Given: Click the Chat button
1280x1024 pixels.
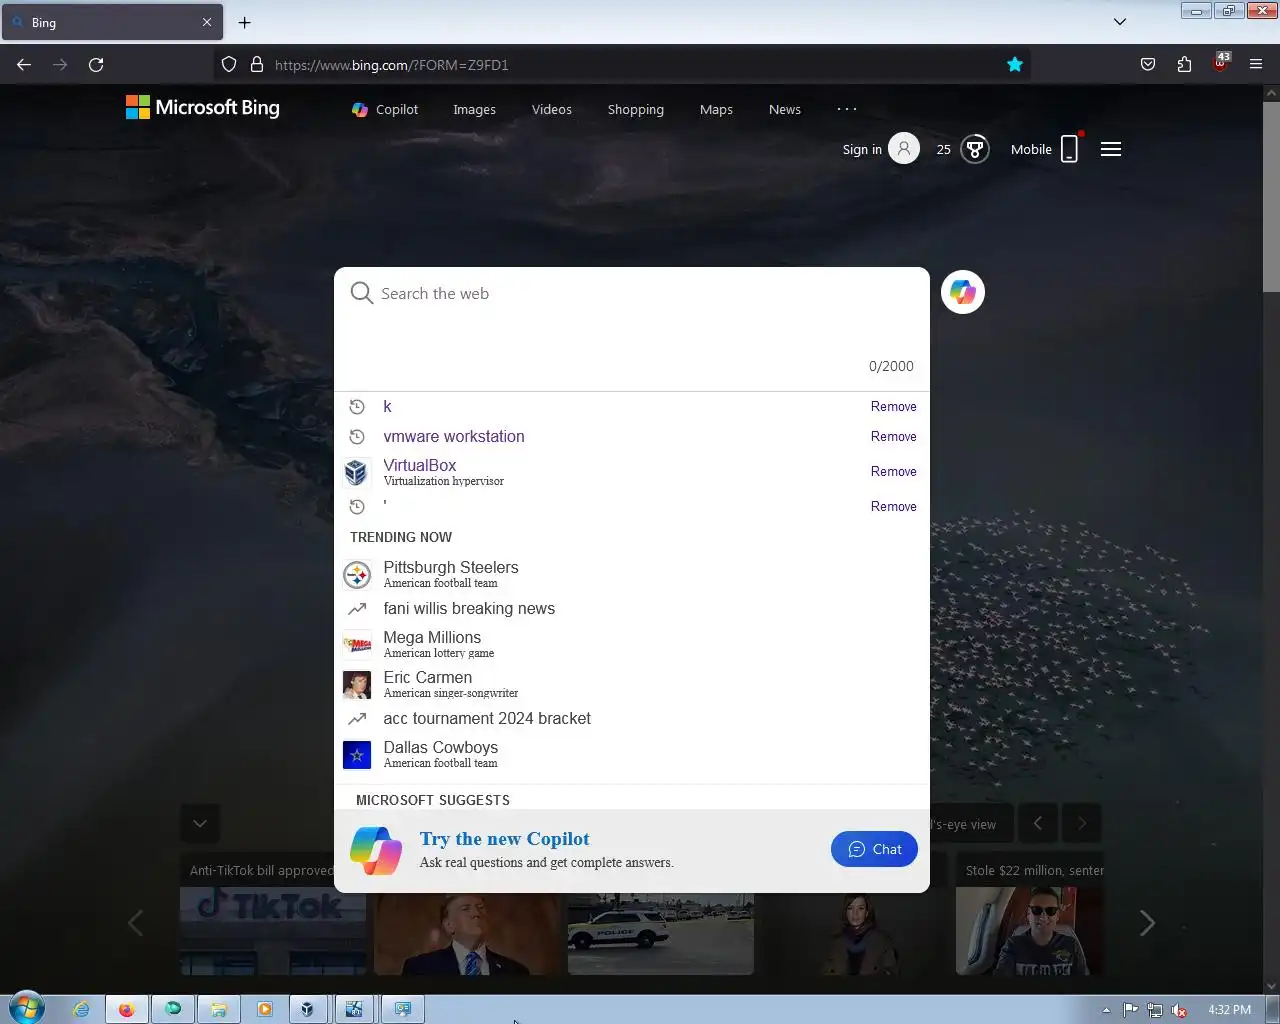Looking at the screenshot, I should coord(874,849).
